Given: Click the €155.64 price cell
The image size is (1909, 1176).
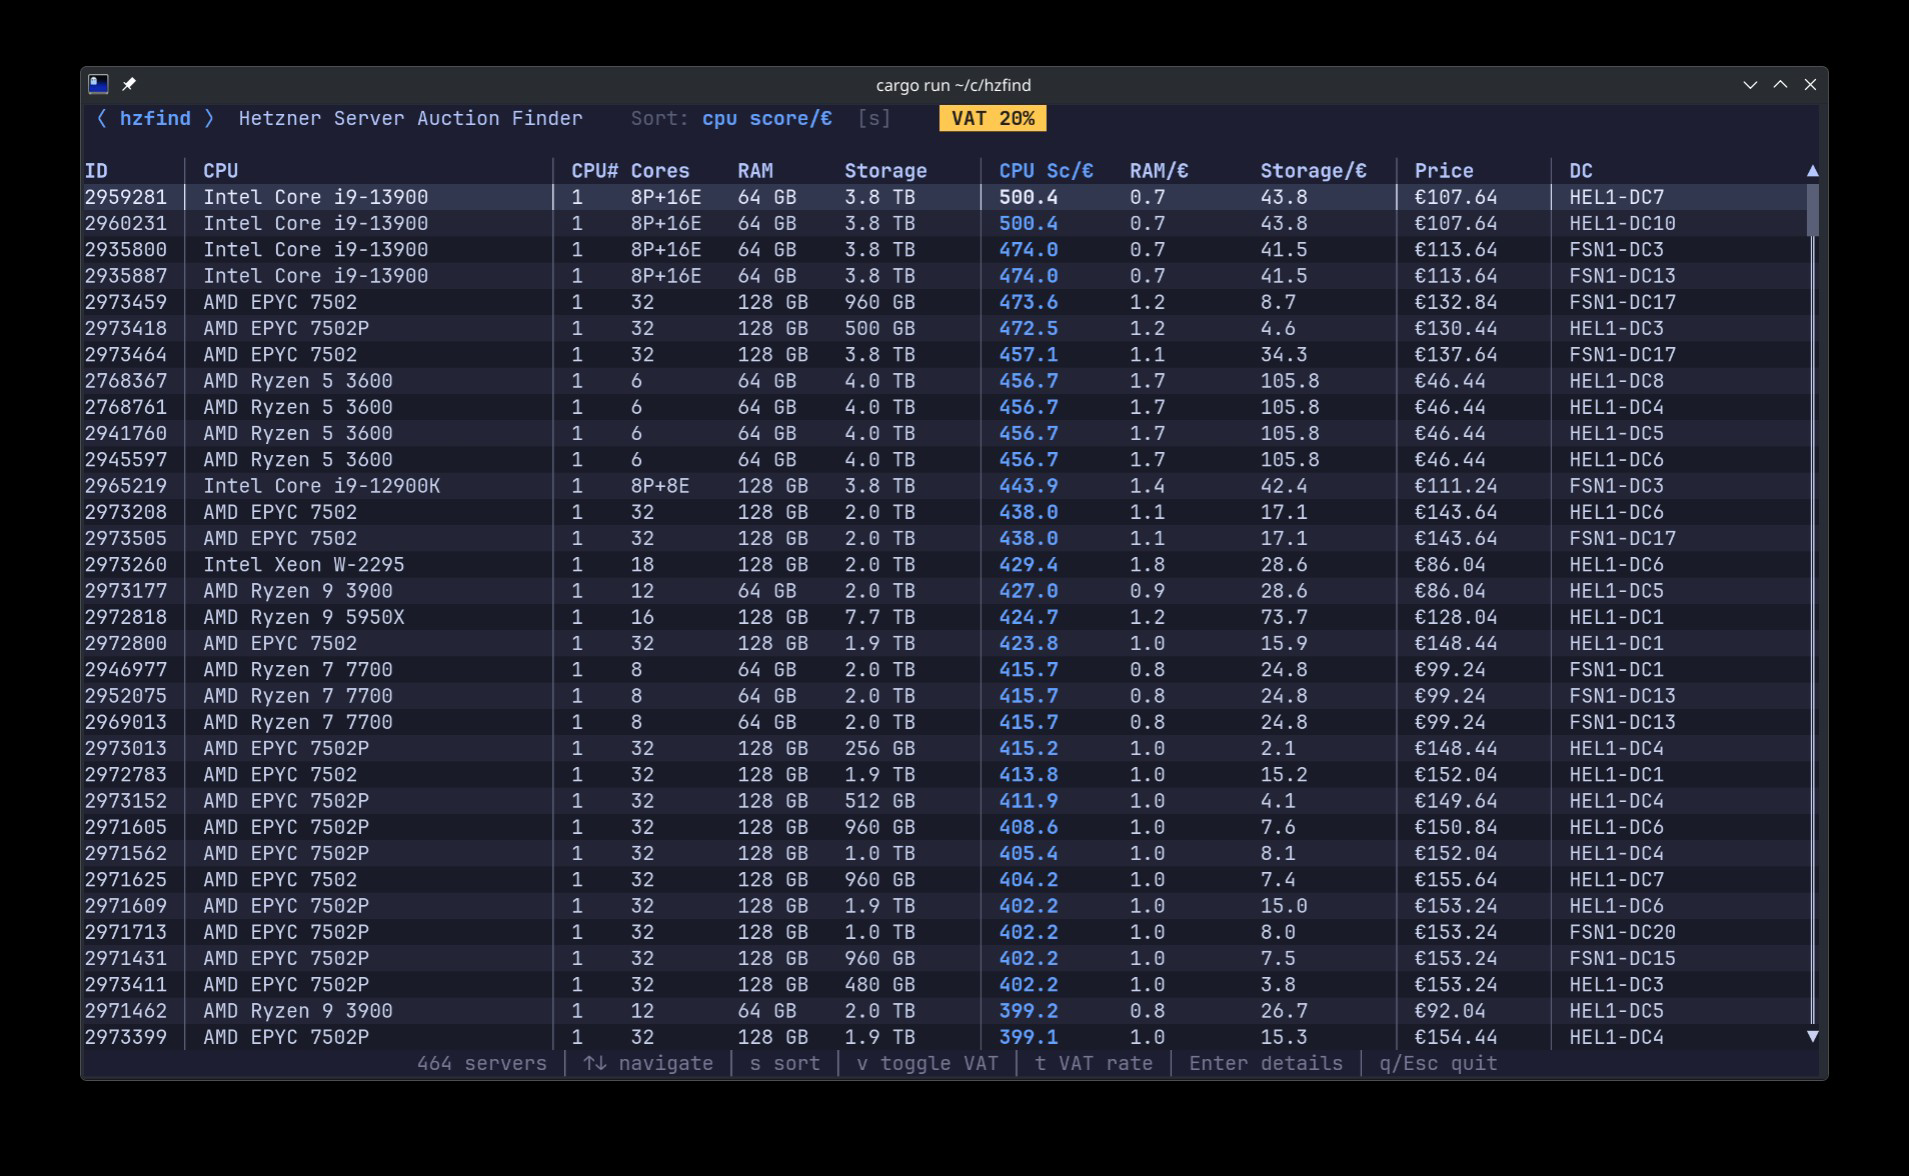Looking at the screenshot, I should [x=1455, y=879].
